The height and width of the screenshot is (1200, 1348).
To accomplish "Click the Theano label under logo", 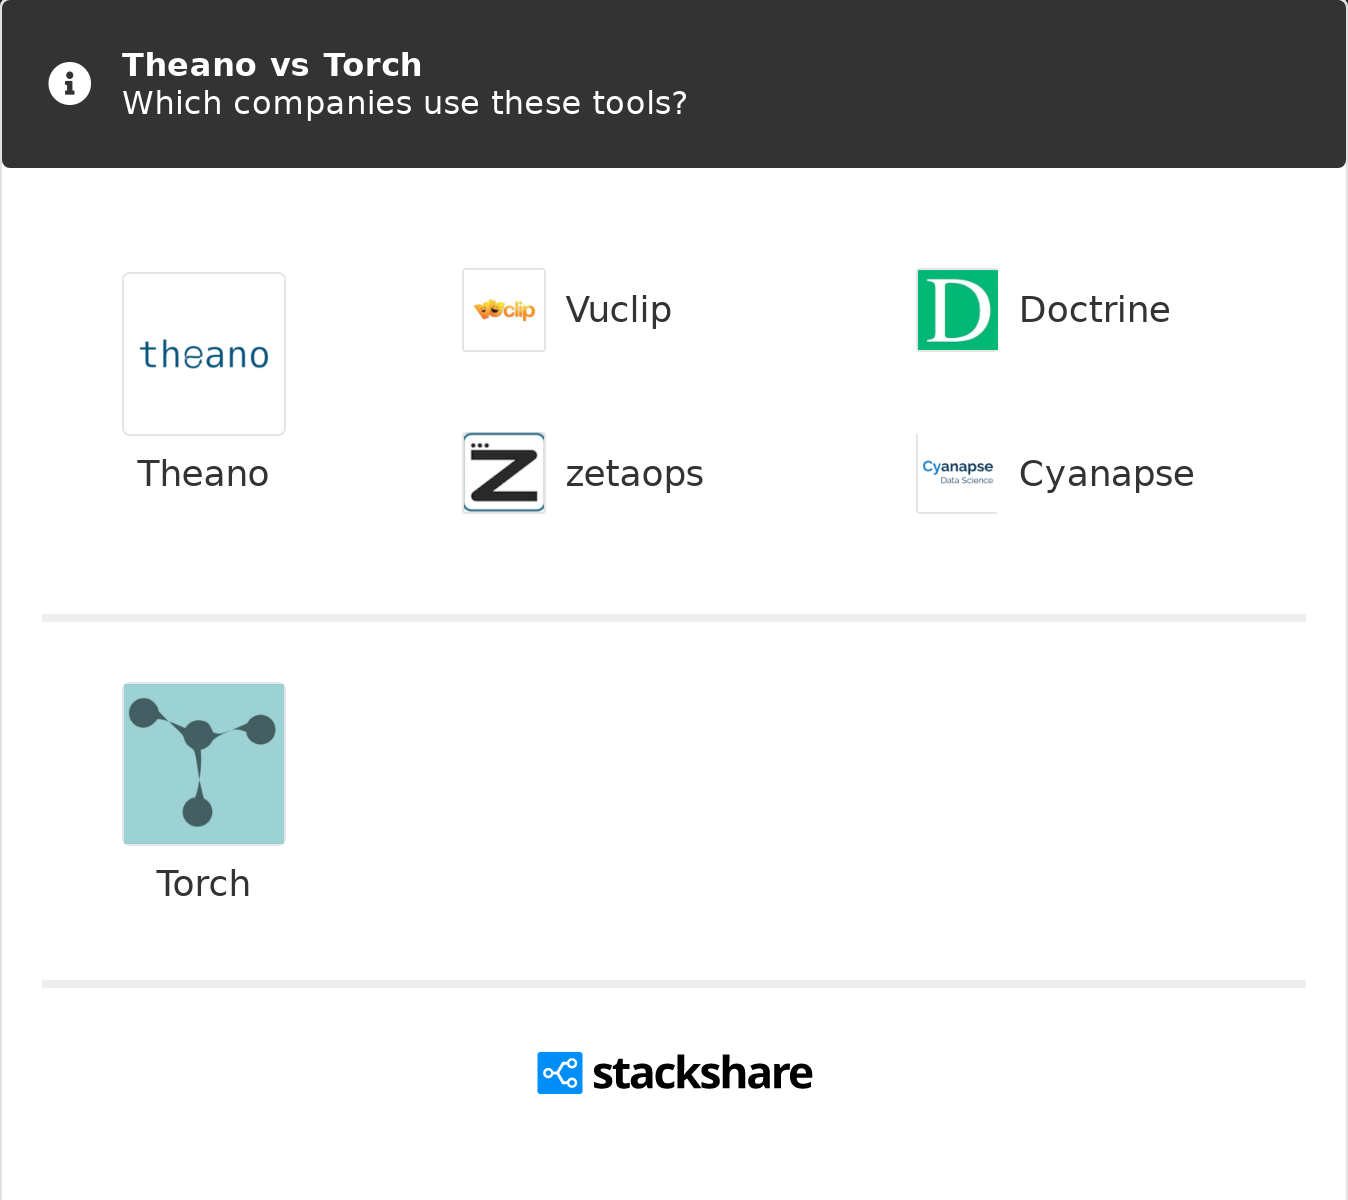I will (203, 474).
